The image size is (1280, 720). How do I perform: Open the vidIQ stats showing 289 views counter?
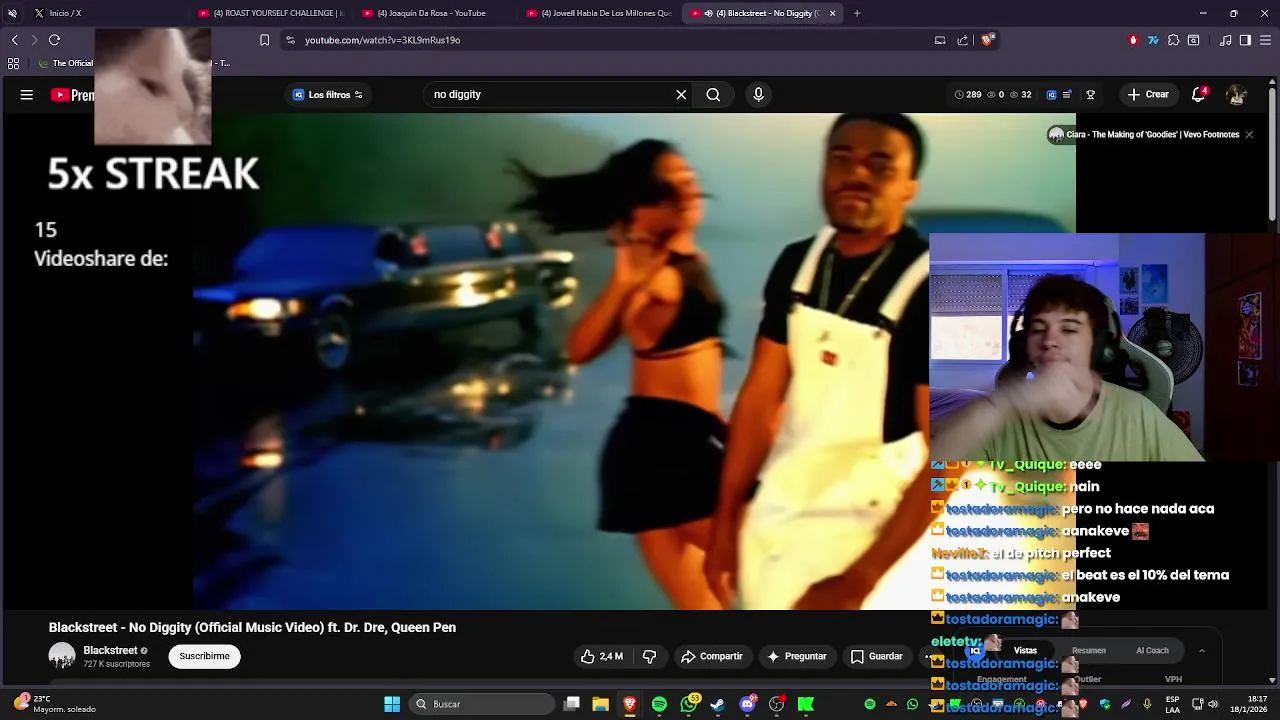tap(968, 94)
